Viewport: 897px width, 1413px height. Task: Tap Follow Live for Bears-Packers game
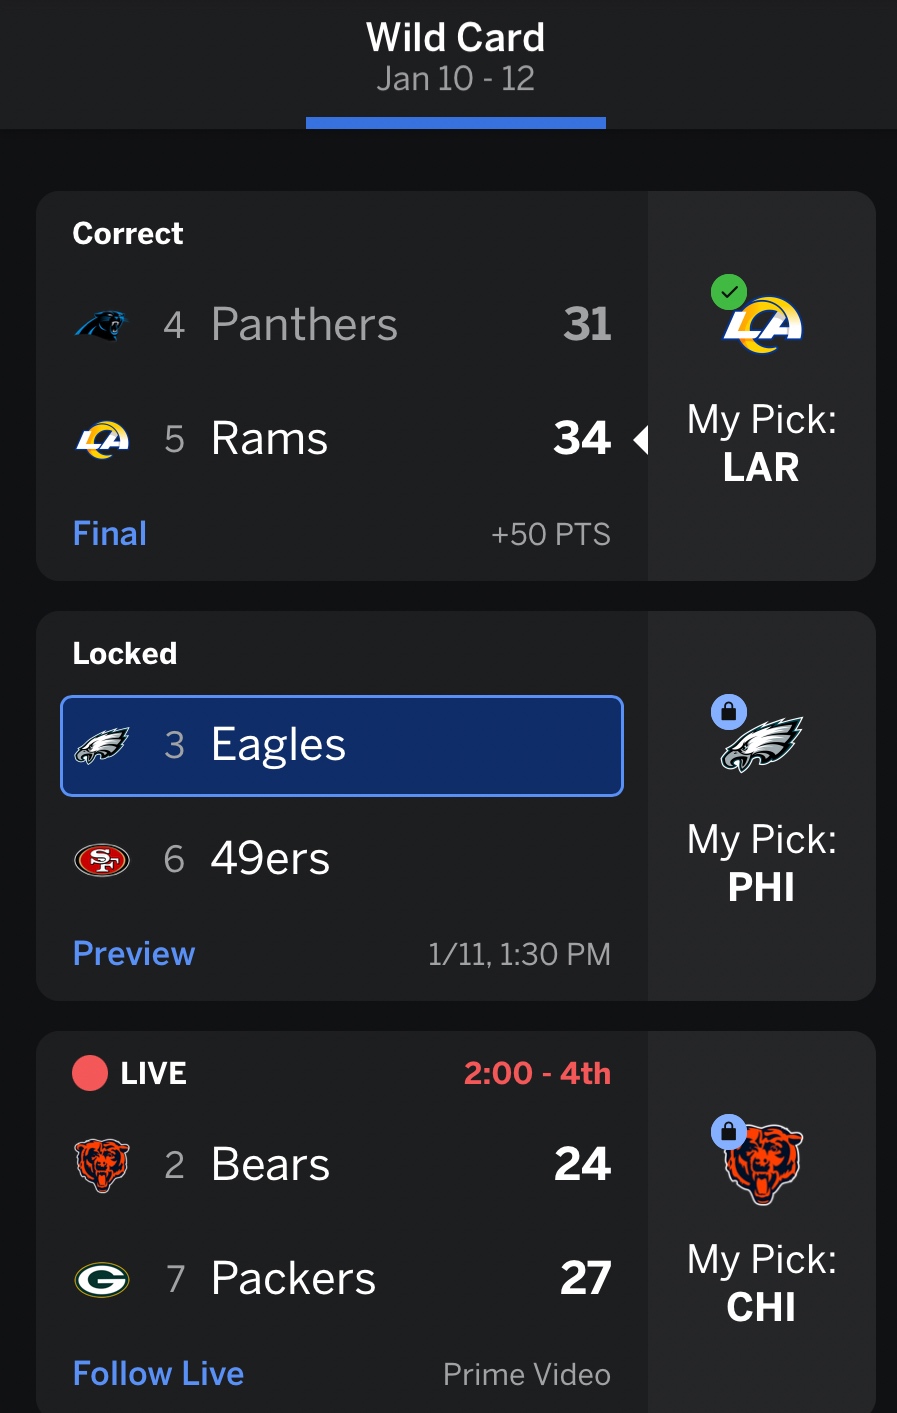[x=158, y=1374]
